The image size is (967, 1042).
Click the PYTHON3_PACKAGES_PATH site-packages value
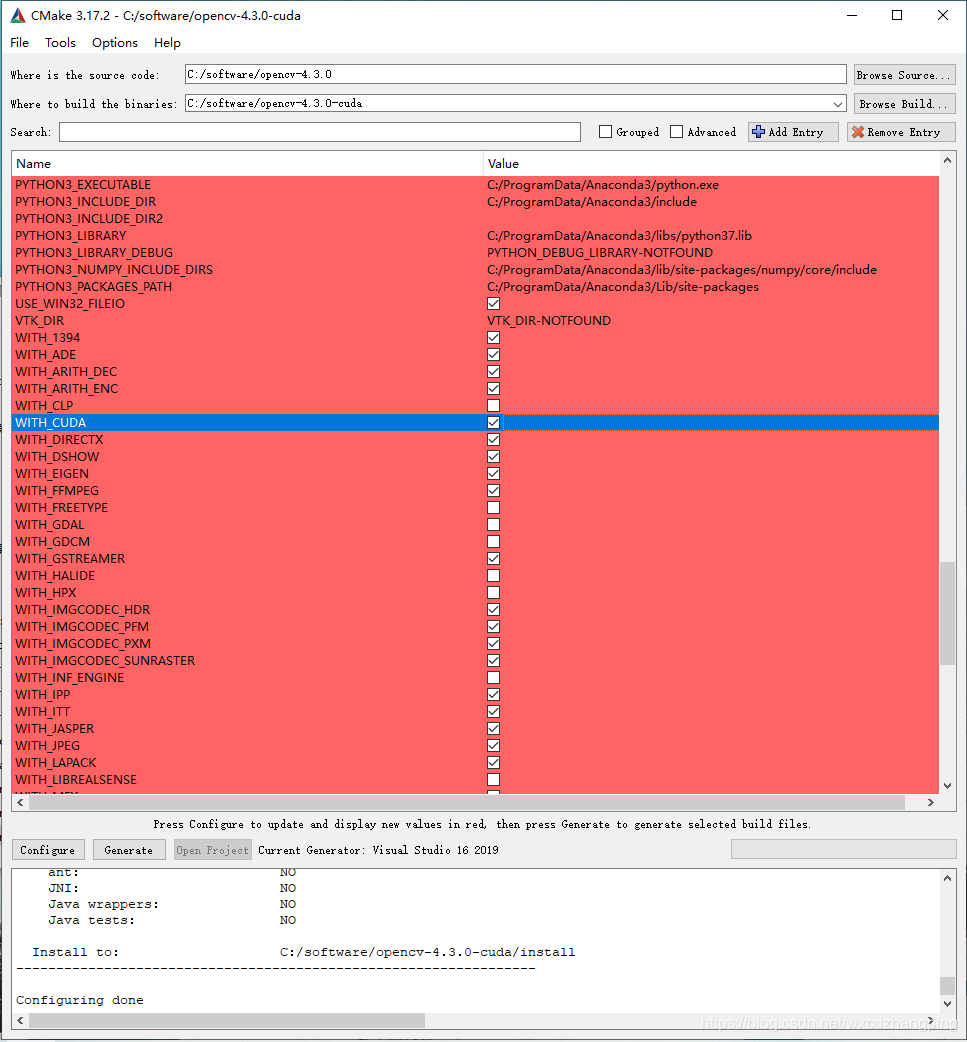coord(623,286)
